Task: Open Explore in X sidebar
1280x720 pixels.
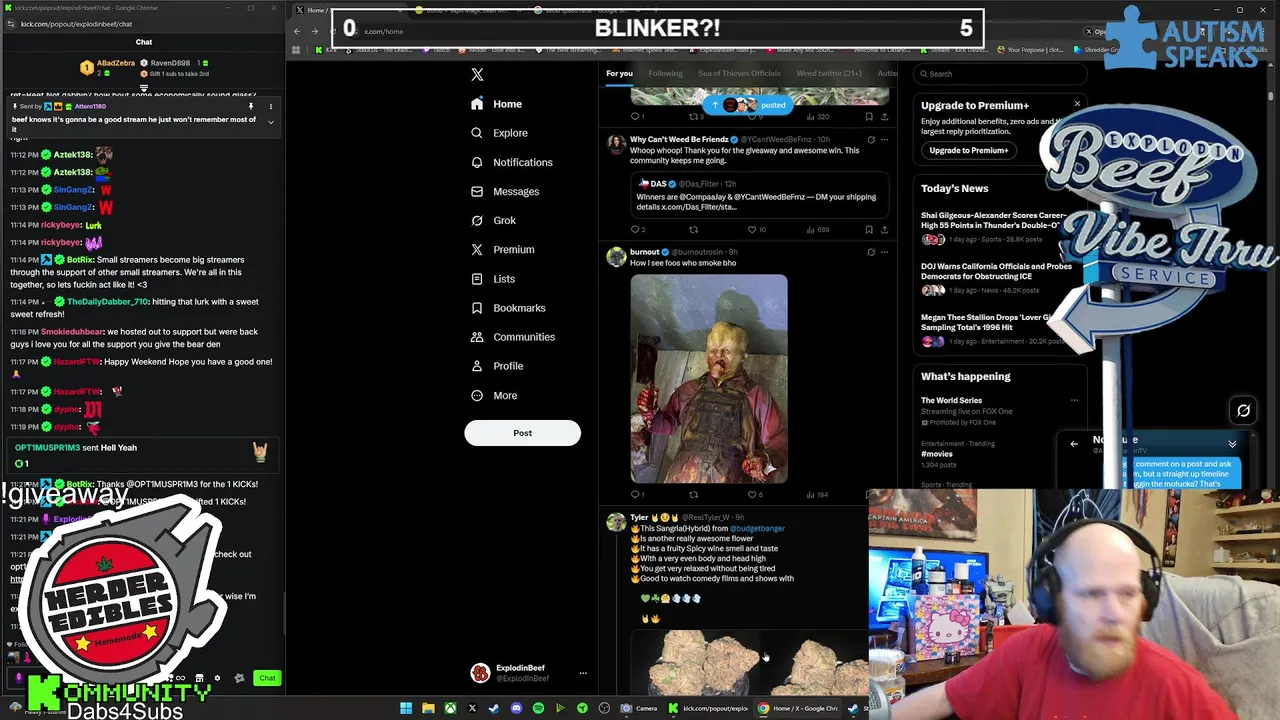Action: (499, 133)
